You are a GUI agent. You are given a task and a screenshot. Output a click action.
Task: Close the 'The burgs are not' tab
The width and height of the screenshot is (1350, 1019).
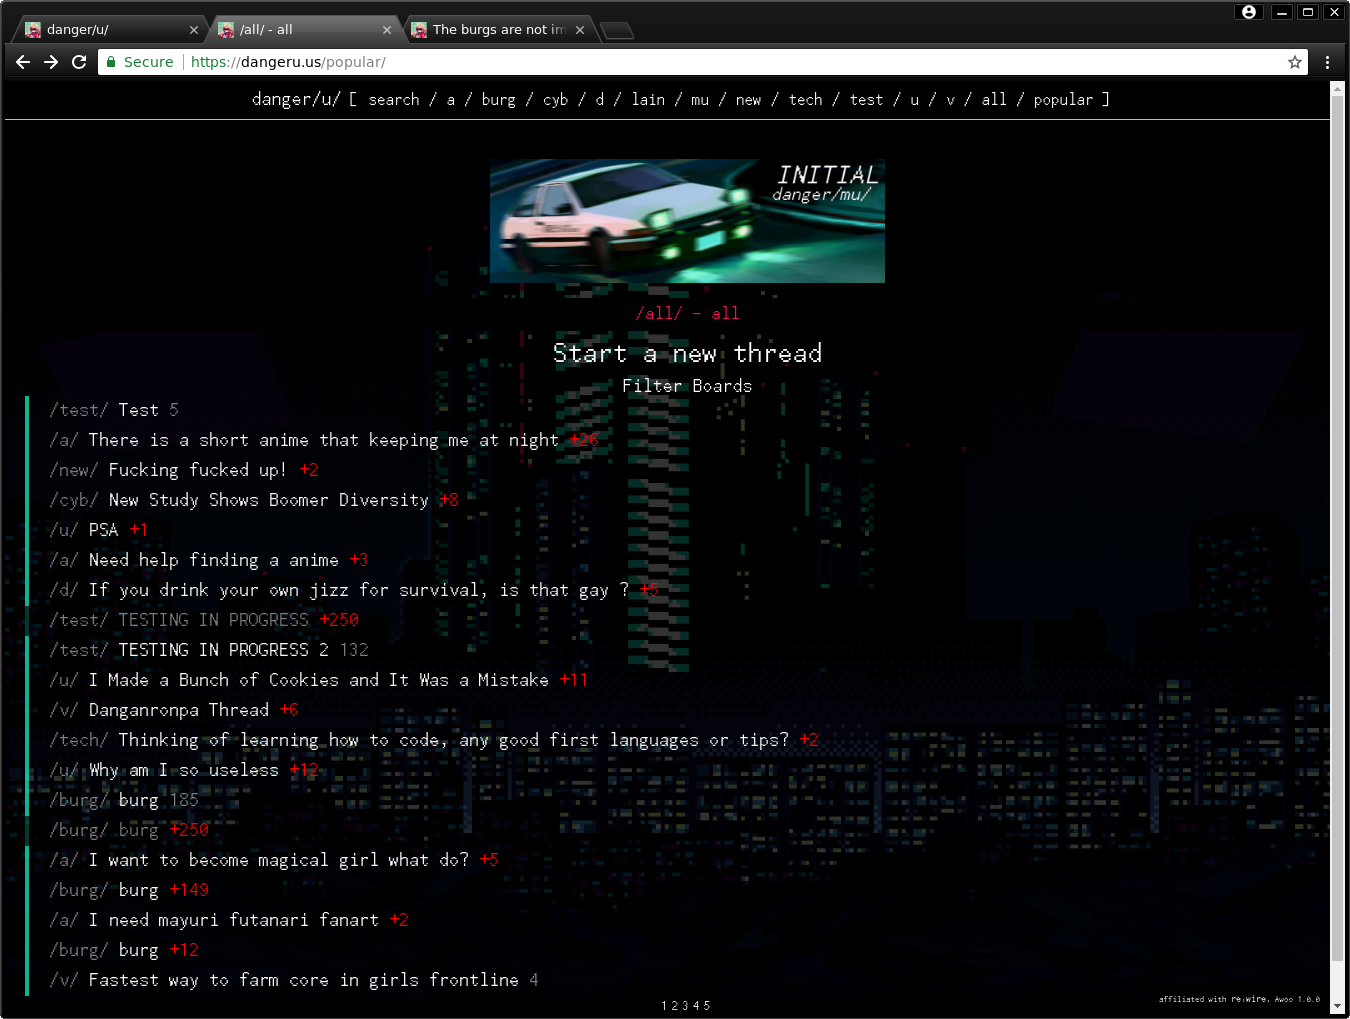(580, 30)
